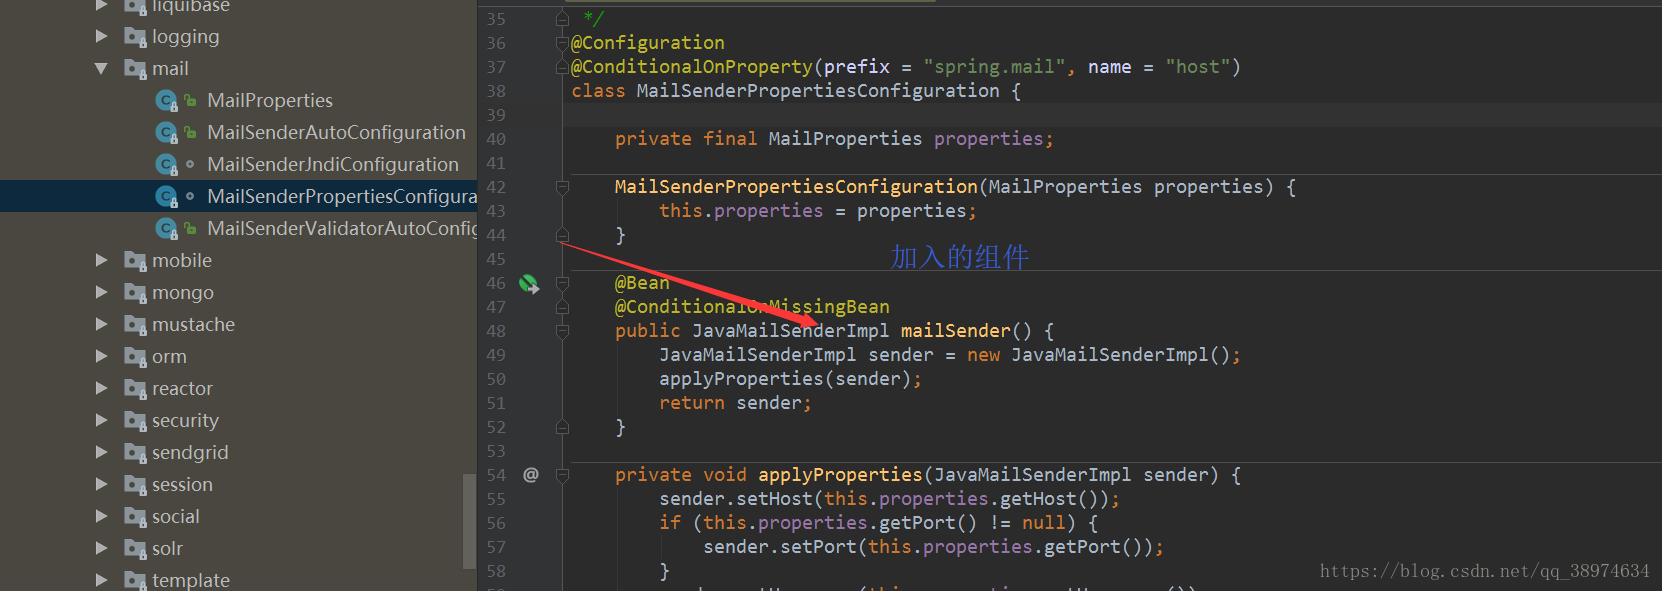Image resolution: width=1662 pixels, height=591 pixels.
Task: Open MailSenderJndiConfiguration class
Action: 333,164
